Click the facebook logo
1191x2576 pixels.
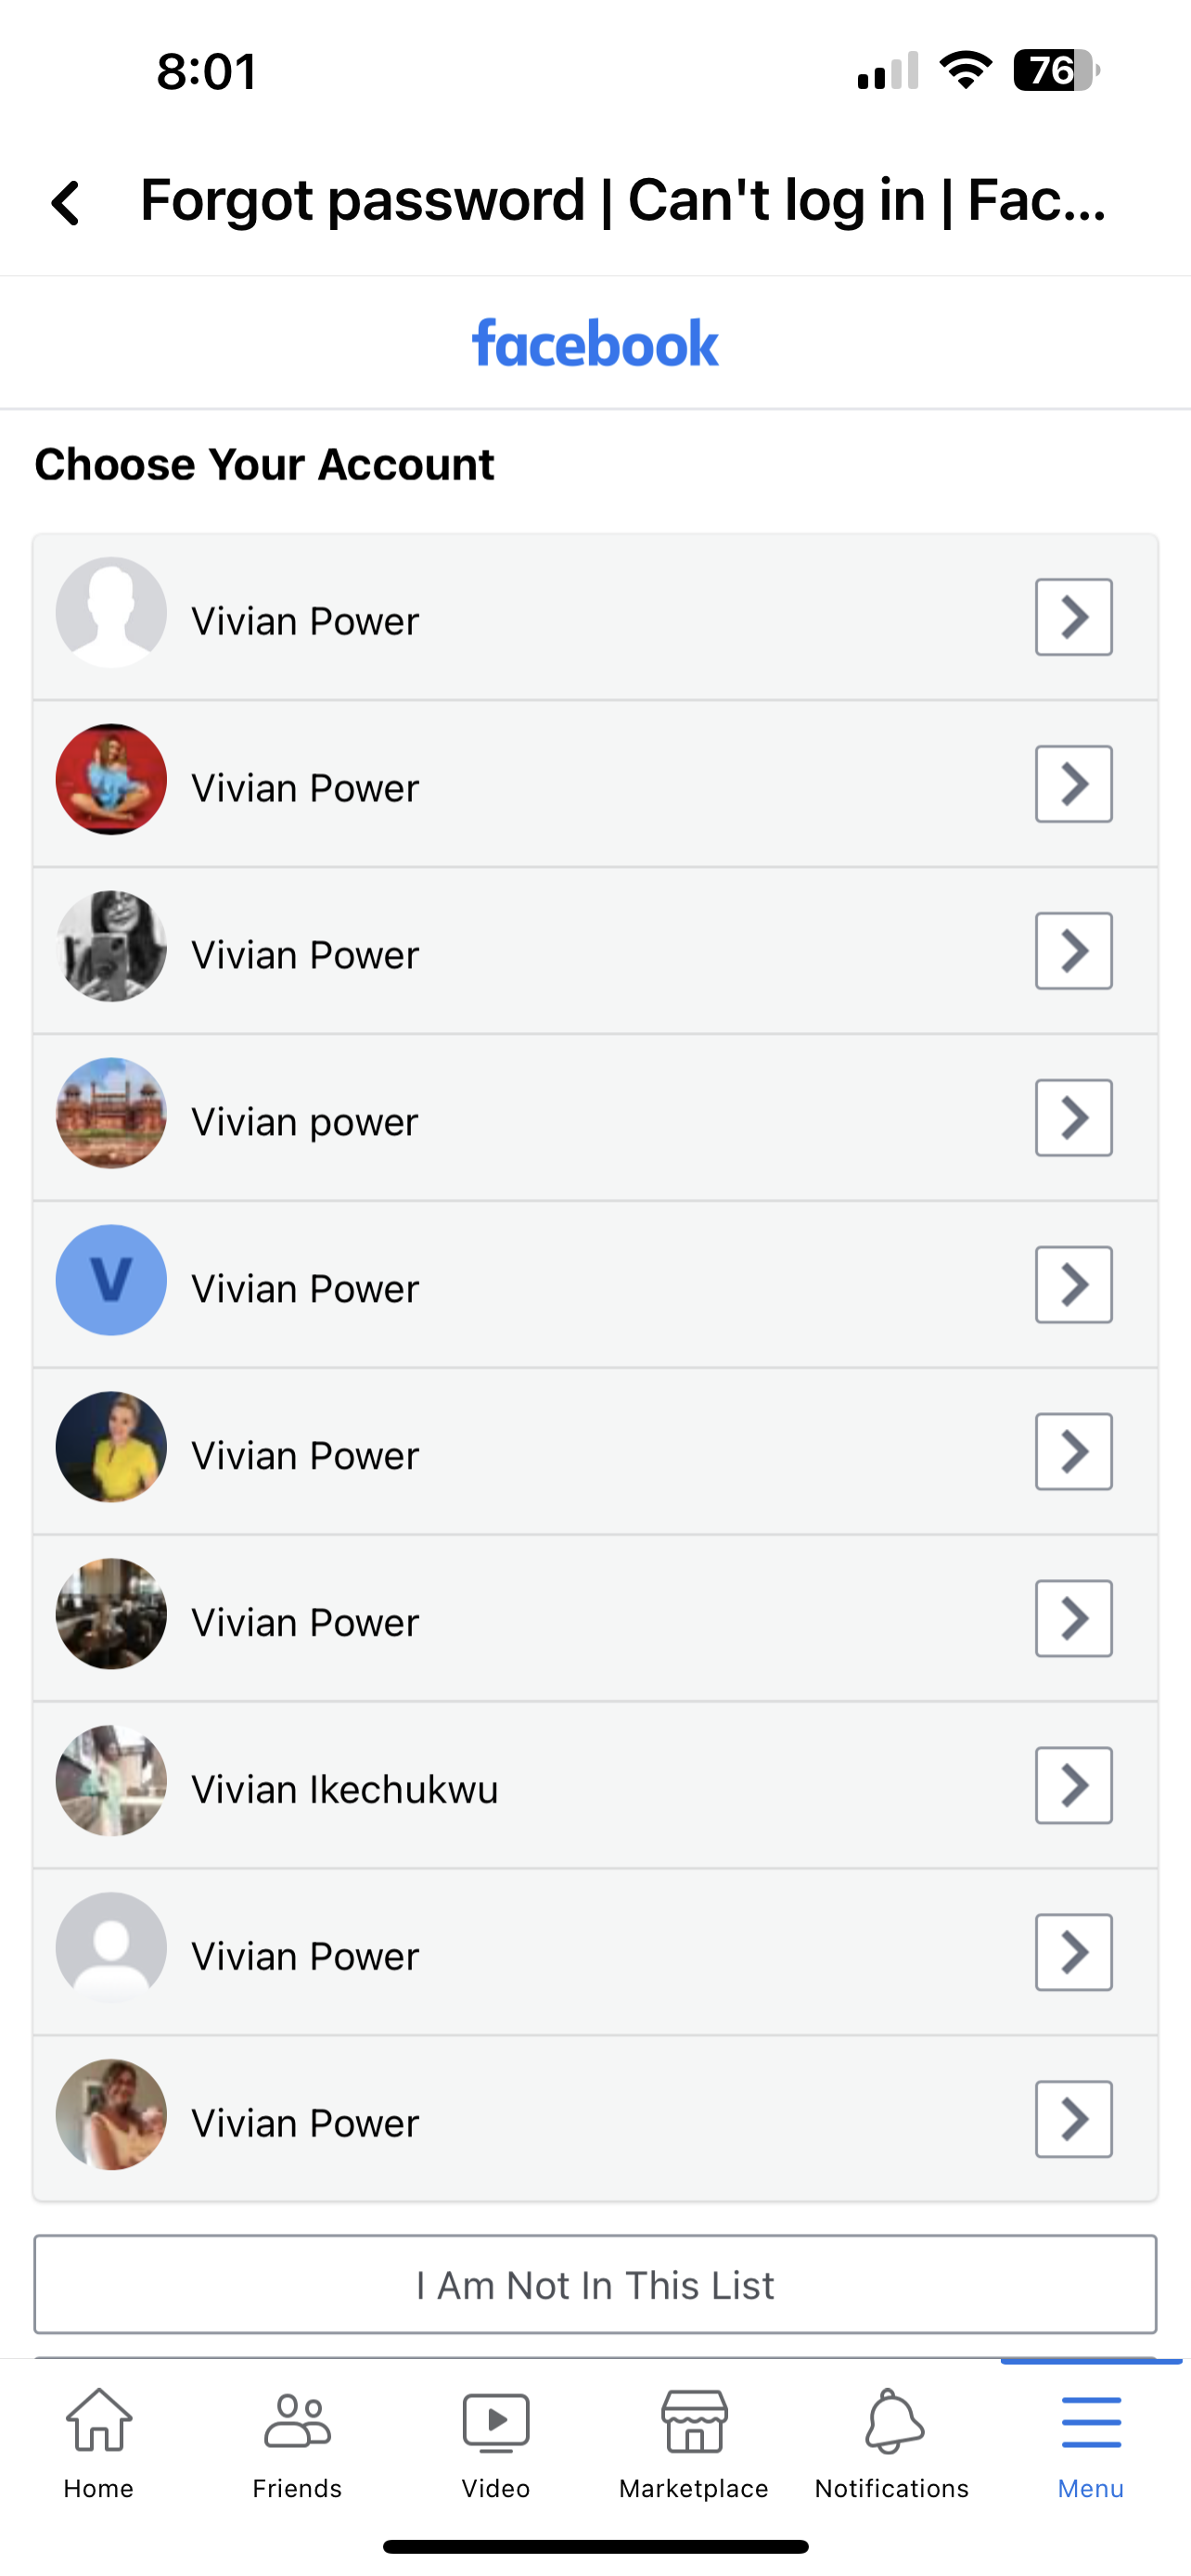click(x=595, y=343)
